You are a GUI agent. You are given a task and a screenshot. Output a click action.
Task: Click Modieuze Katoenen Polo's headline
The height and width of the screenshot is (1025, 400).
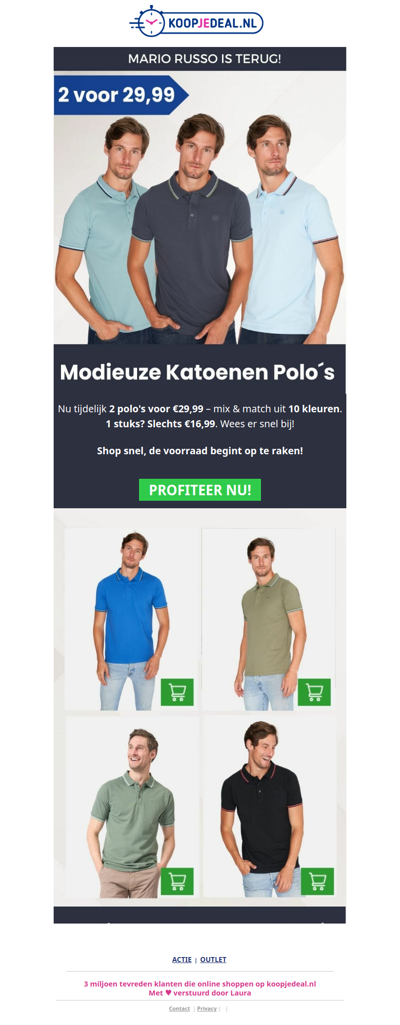pyautogui.click(x=197, y=372)
